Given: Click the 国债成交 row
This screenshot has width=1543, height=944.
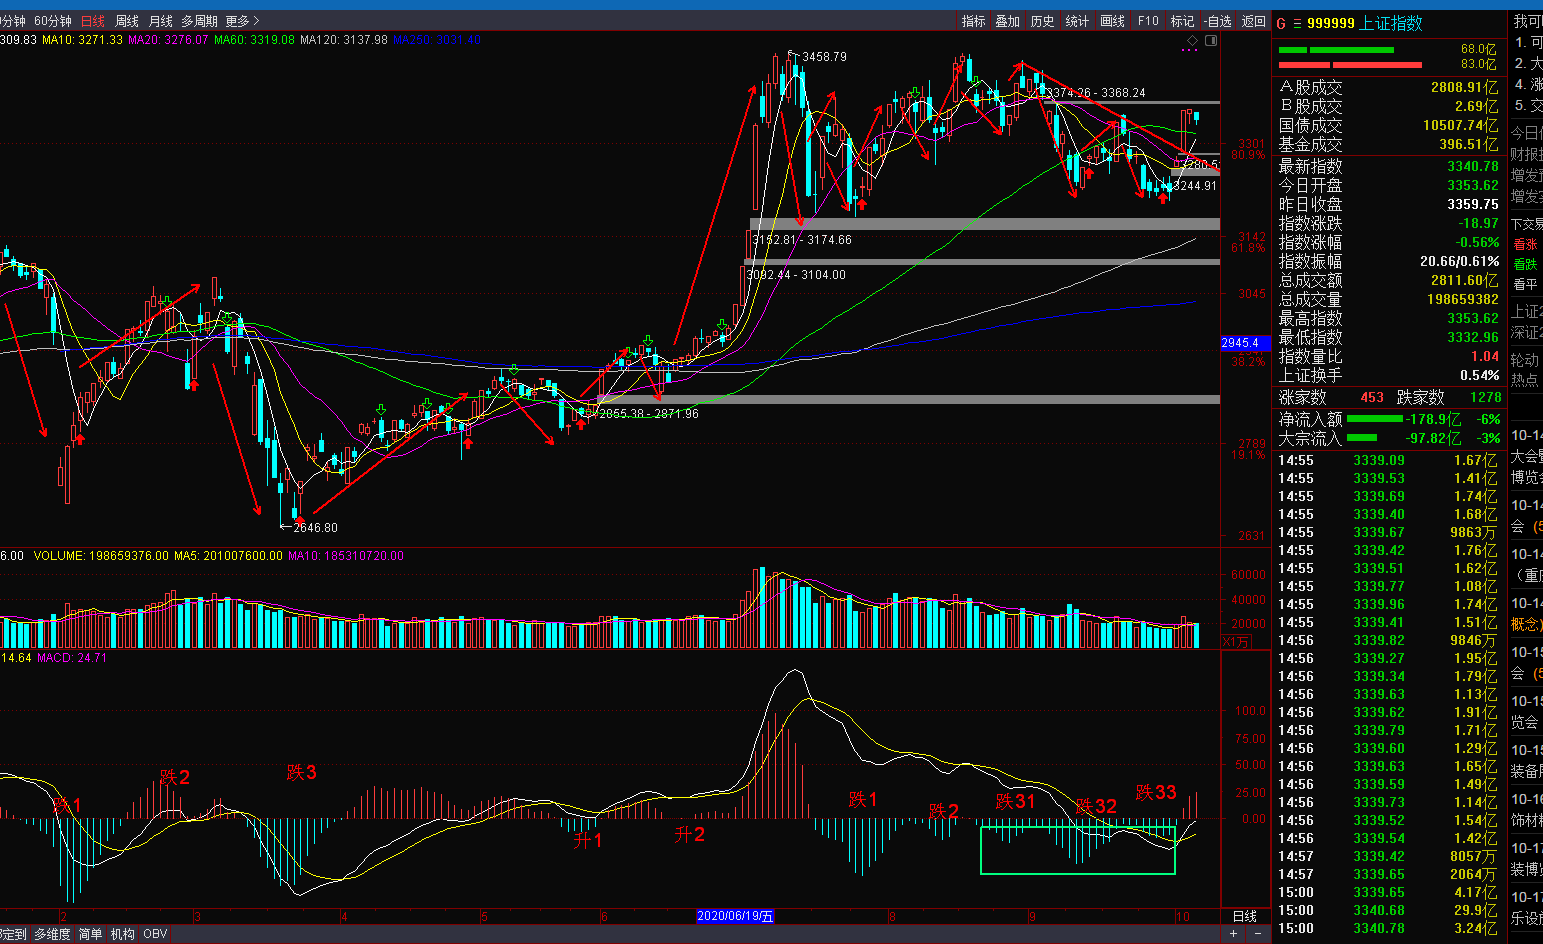Looking at the screenshot, I should point(1388,125).
